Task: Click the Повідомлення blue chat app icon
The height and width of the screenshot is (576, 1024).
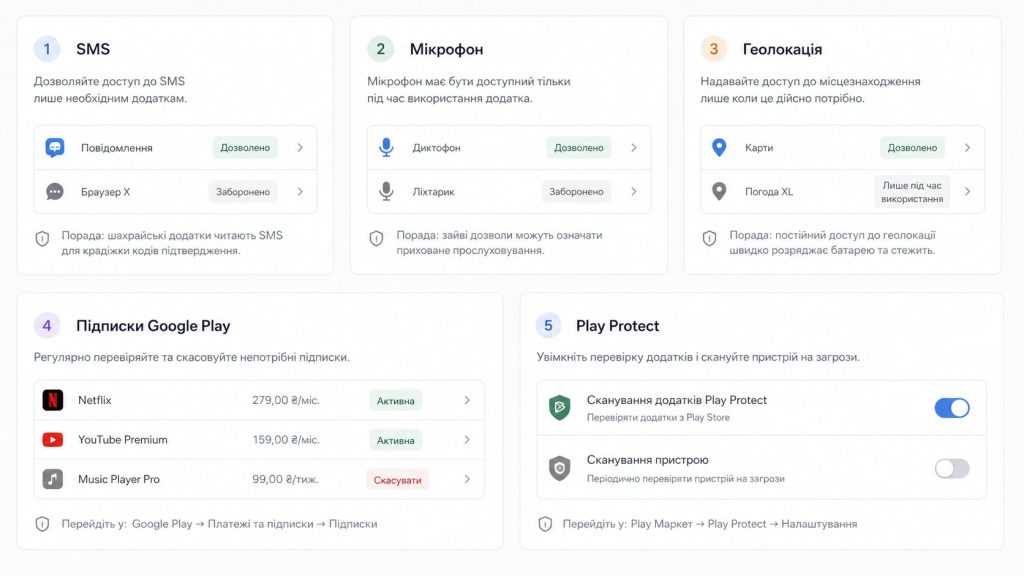Action: (55, 148)
